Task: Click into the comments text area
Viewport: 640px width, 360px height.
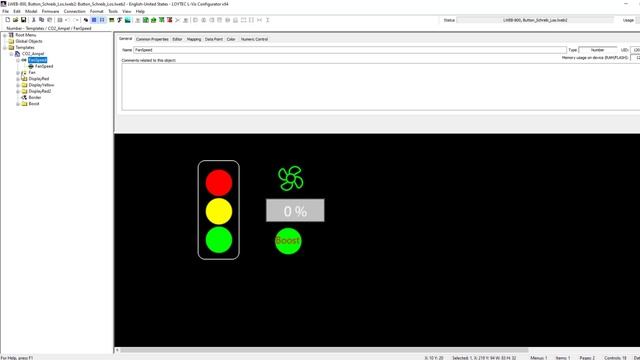Action: [380, 87]
